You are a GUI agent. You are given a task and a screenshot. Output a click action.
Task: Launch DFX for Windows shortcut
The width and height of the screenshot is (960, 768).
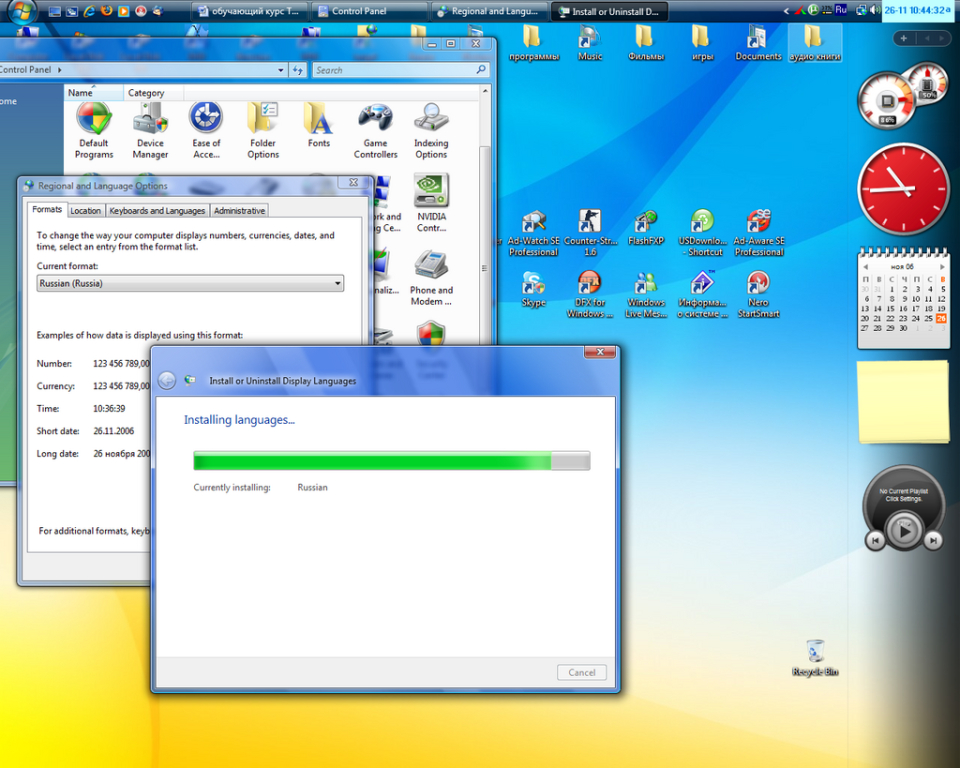click(x=590, y=294)
